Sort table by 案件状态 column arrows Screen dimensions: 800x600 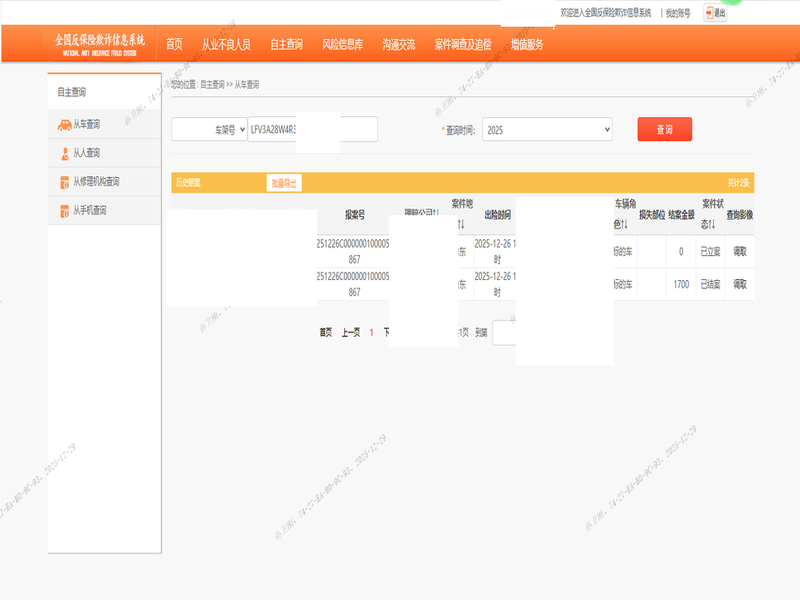point(712,225)
